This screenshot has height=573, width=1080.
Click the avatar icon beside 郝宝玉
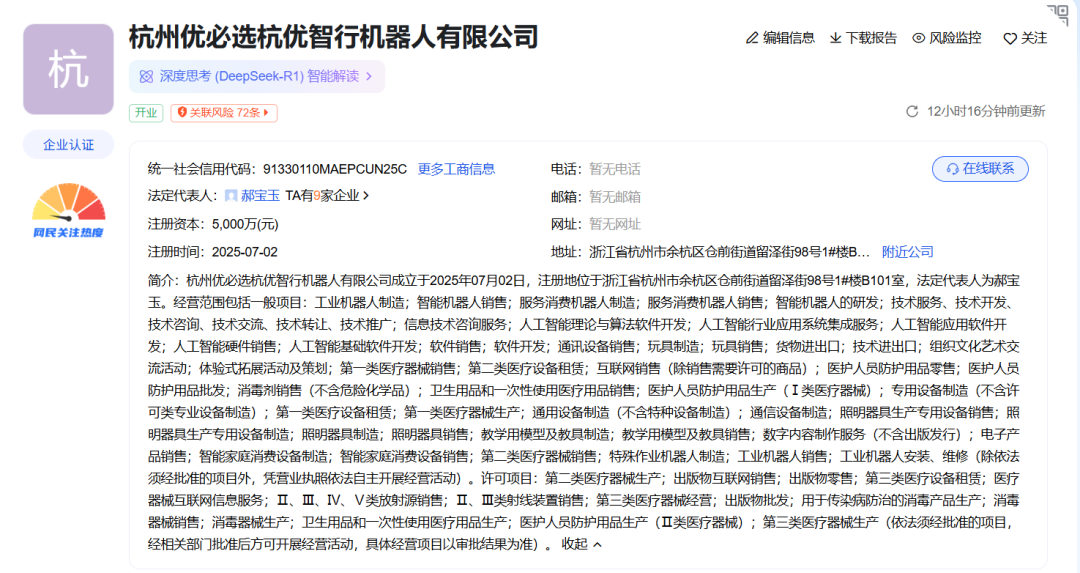[231, 196]
